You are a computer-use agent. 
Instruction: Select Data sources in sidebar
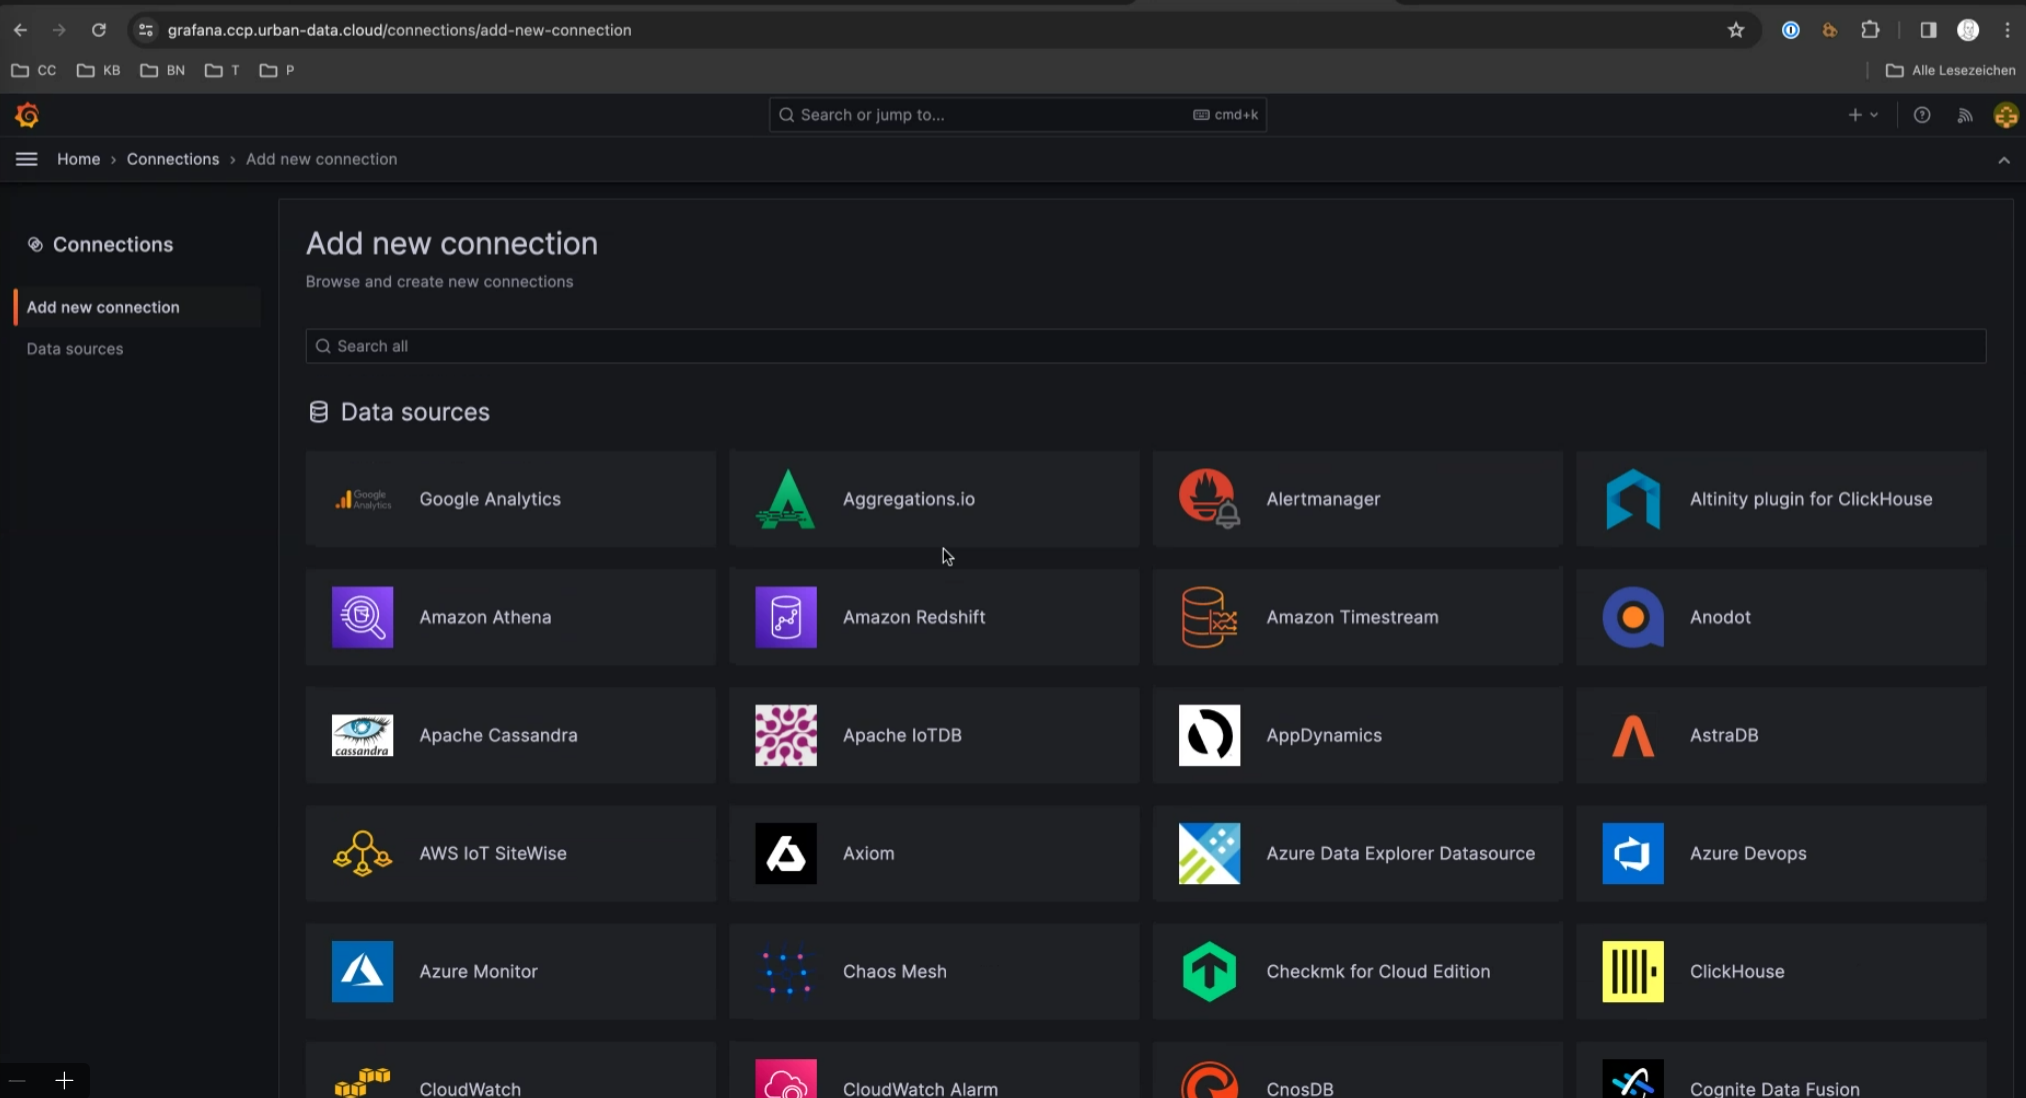[75, 349]
